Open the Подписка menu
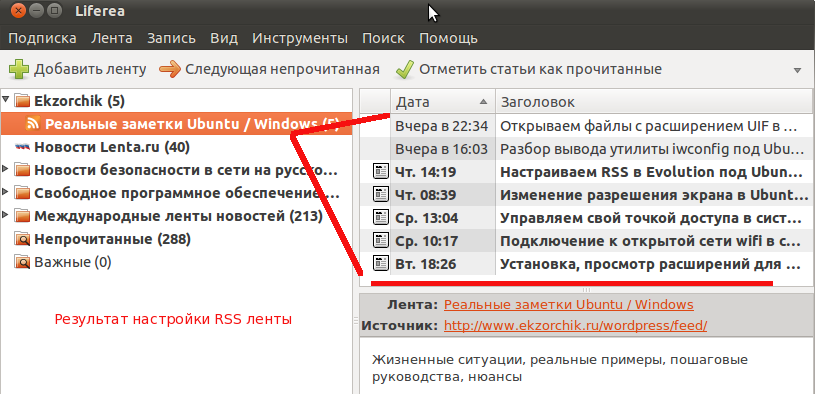815x394 pixels. [43, 38]
